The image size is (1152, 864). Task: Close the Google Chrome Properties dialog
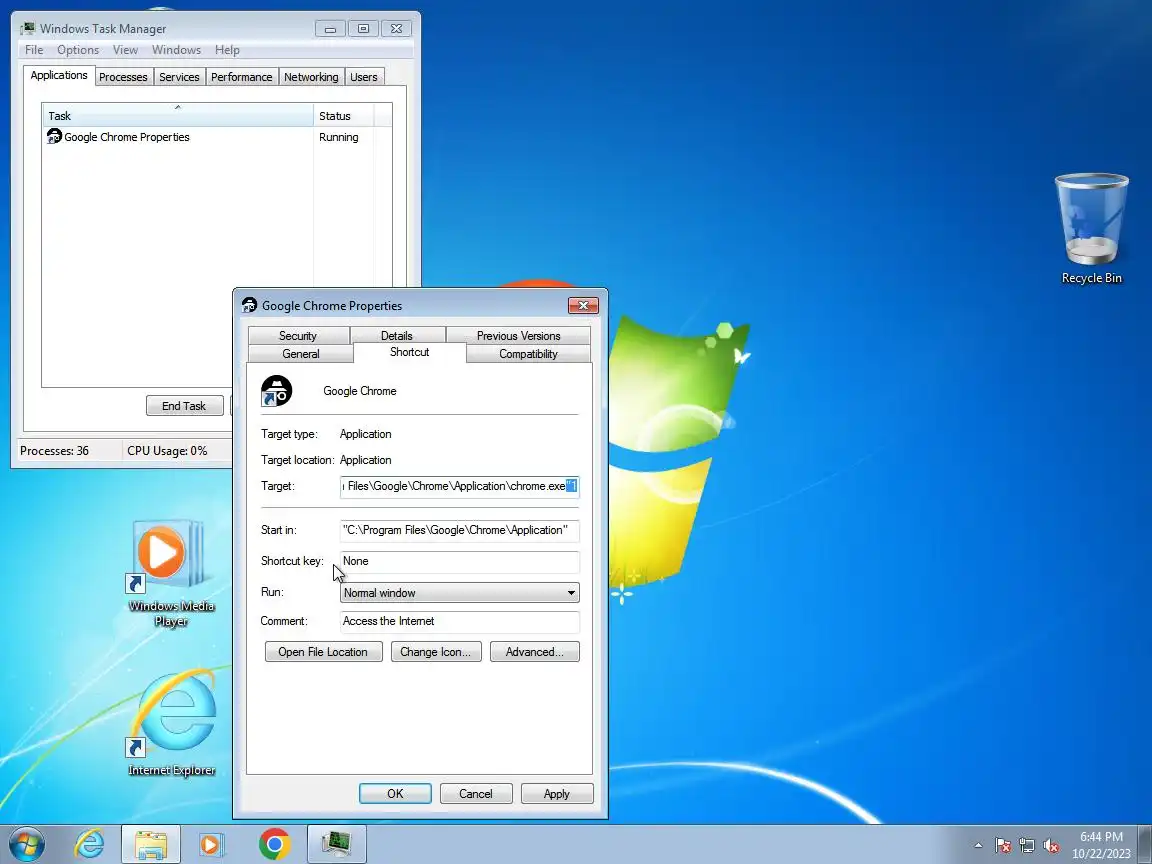point(583,305)
